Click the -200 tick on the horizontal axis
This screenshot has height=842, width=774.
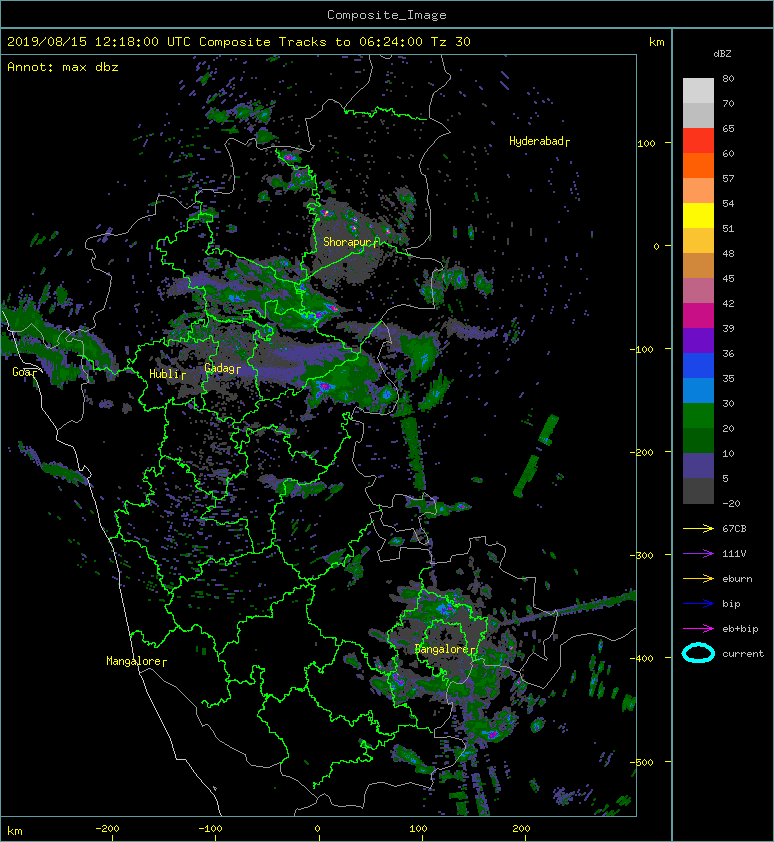click(x=107, y=829)
